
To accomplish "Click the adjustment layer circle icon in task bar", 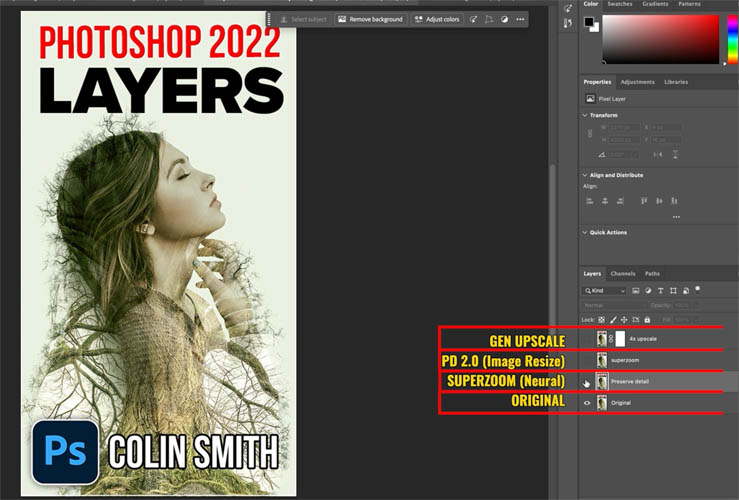I will pyautogui.click(x=504, y=19).
